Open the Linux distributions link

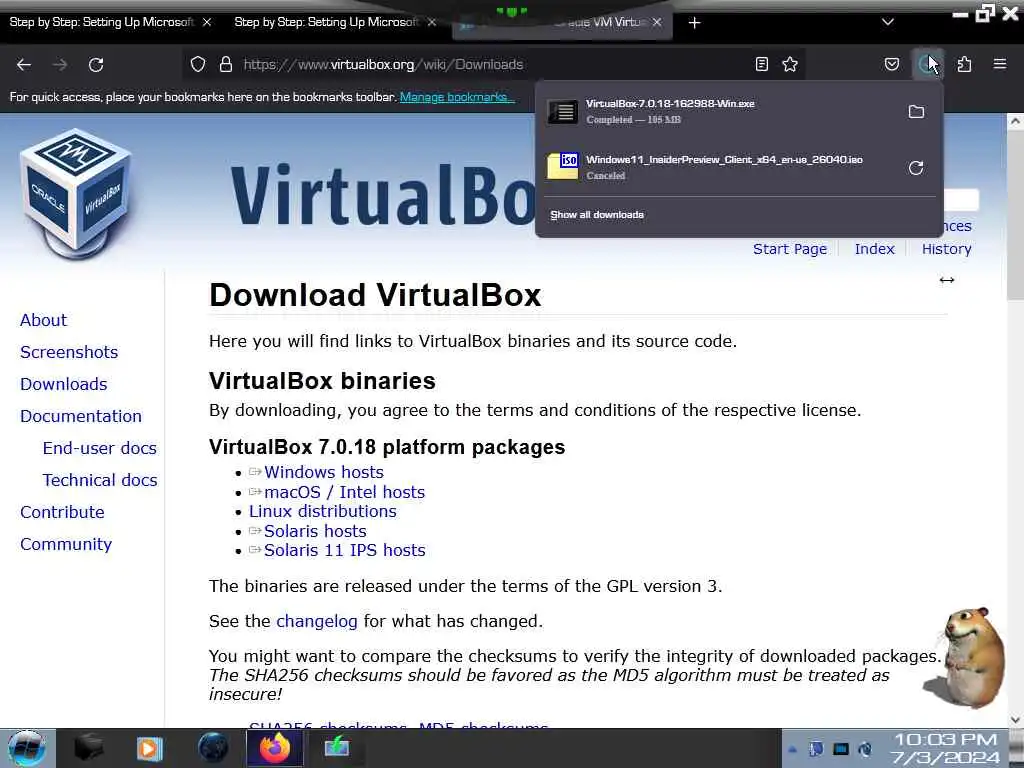point(323,511)
